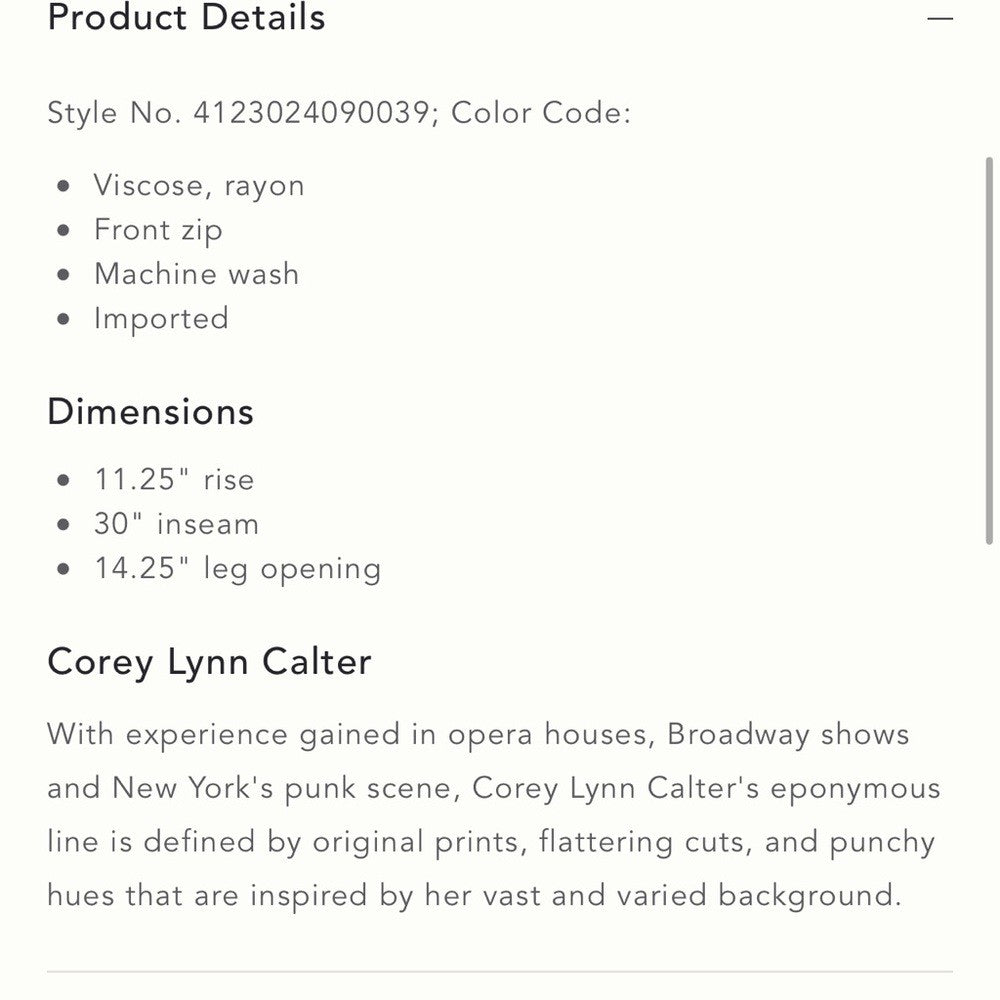
Task: Click the Product Details section heading
Action: point(187,18)
